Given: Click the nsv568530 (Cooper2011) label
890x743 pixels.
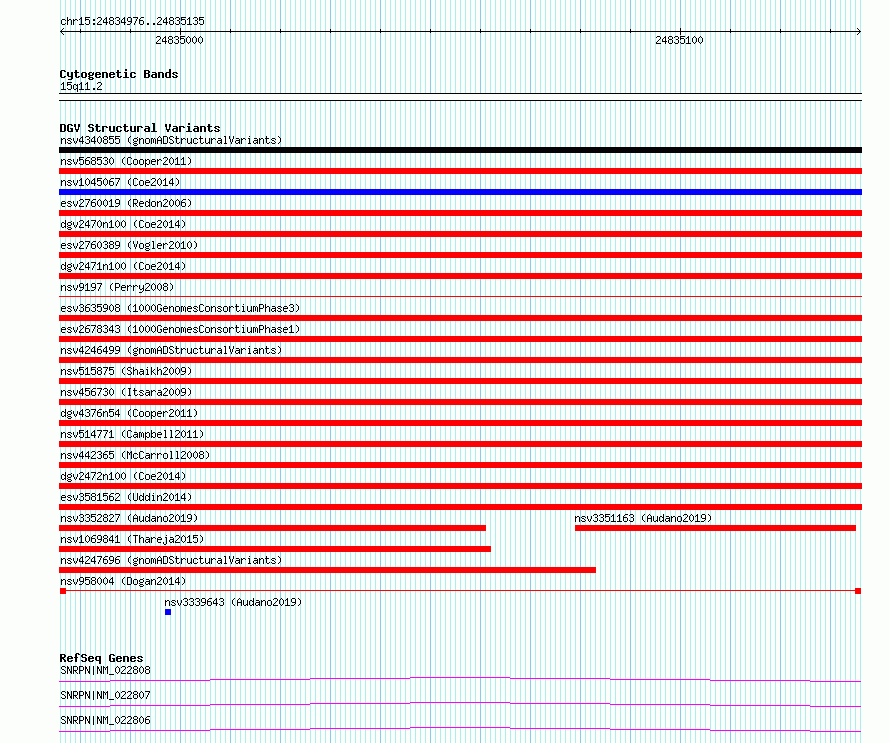Looking at the screenshot, I should (x=126, y=161).
